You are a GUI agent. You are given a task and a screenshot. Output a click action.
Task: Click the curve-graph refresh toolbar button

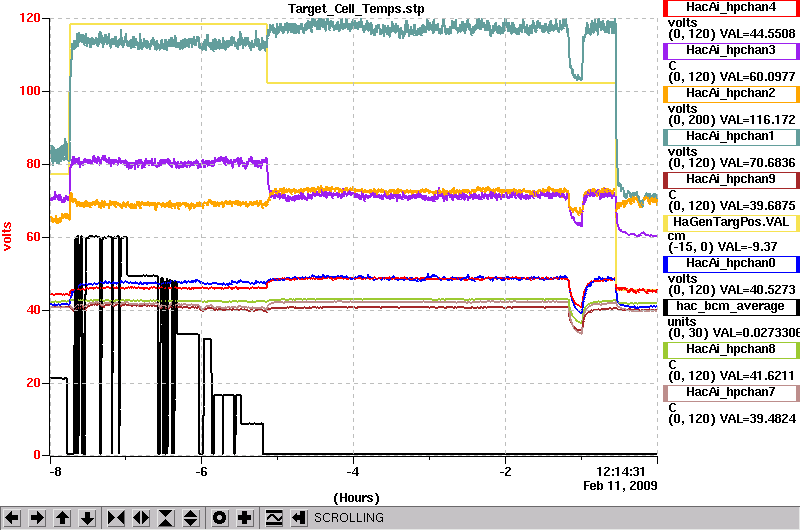(274, 518)
